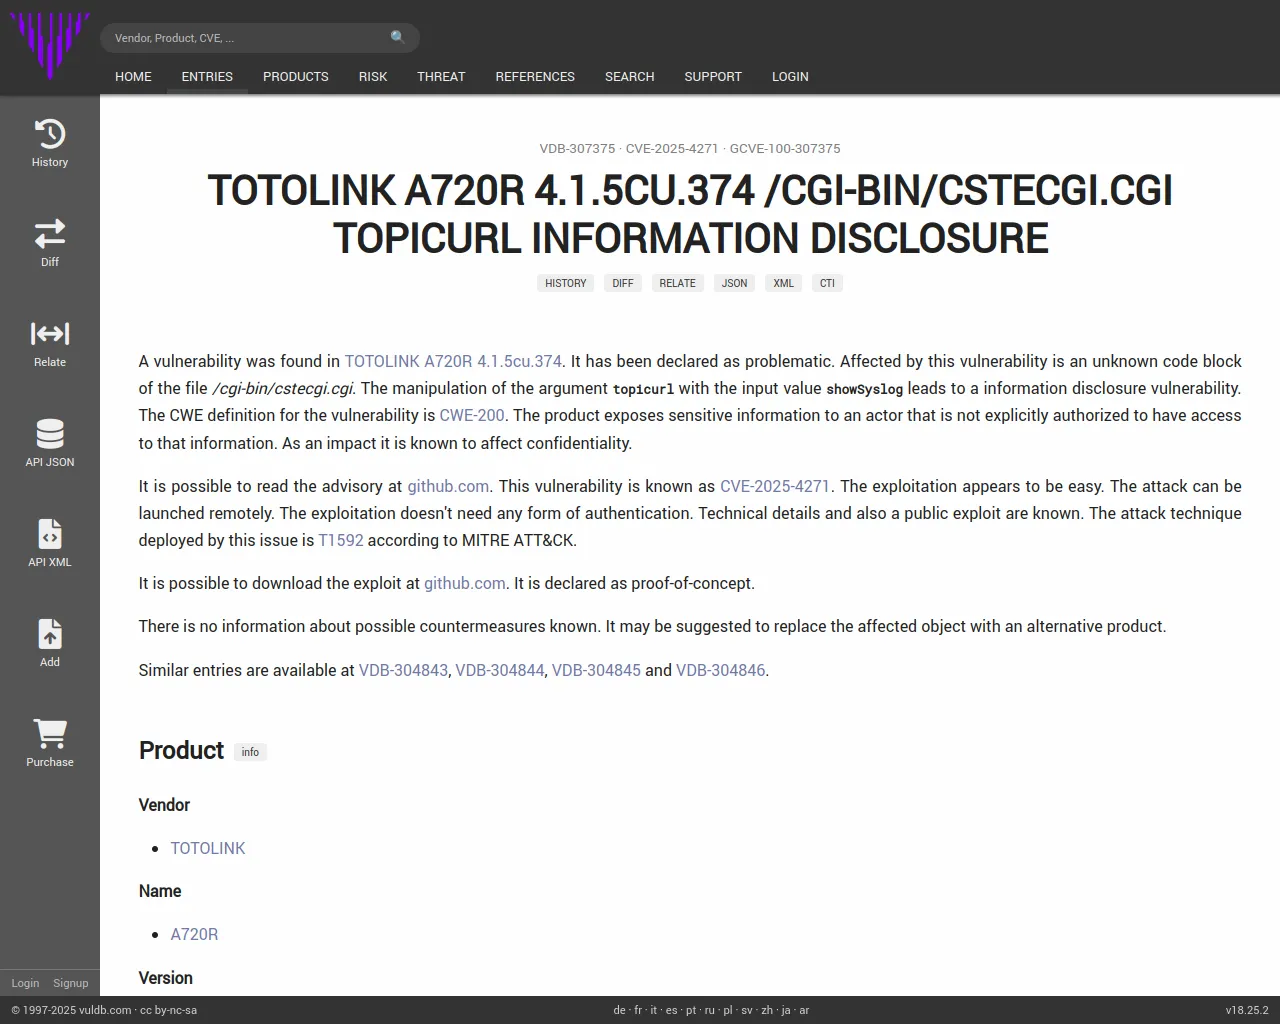Open similar entry VDB-304846
This screenshot has width=1280, height=1024.
[720, 670]
